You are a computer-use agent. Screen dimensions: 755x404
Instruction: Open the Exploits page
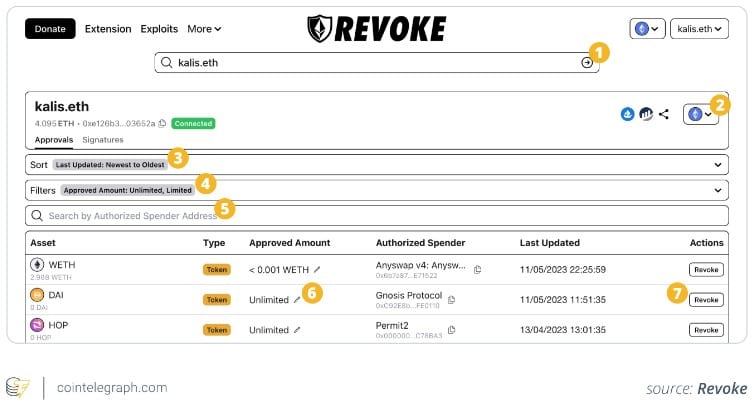[159, 29]
